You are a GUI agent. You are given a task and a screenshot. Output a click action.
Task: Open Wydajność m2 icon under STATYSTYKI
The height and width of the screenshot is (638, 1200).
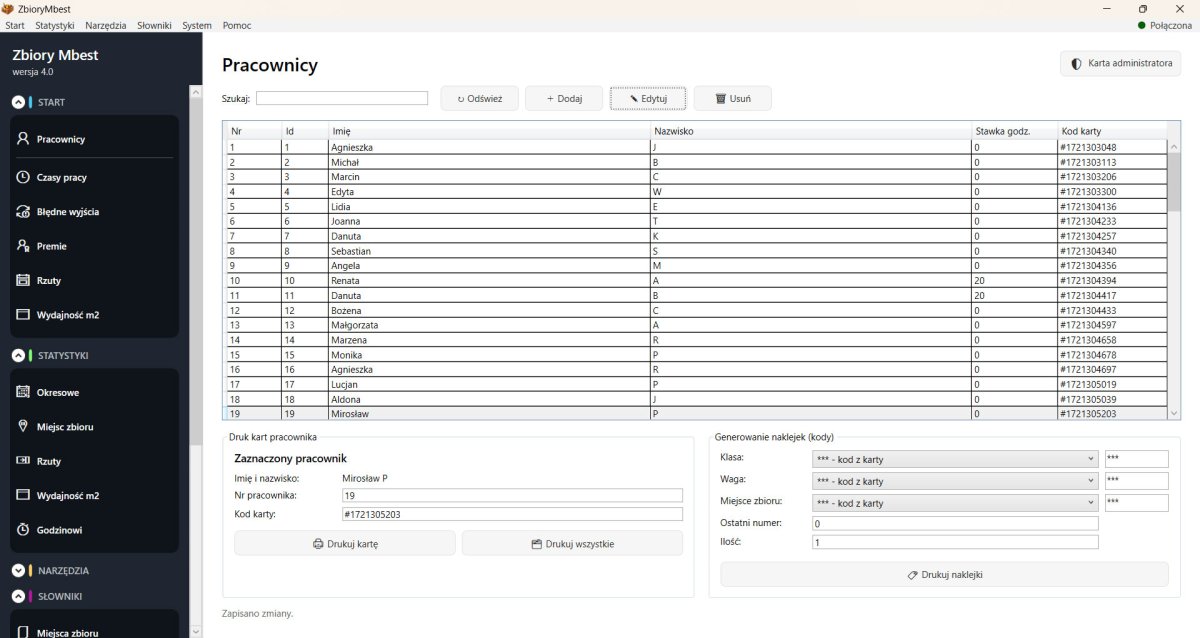coord(23,495)
